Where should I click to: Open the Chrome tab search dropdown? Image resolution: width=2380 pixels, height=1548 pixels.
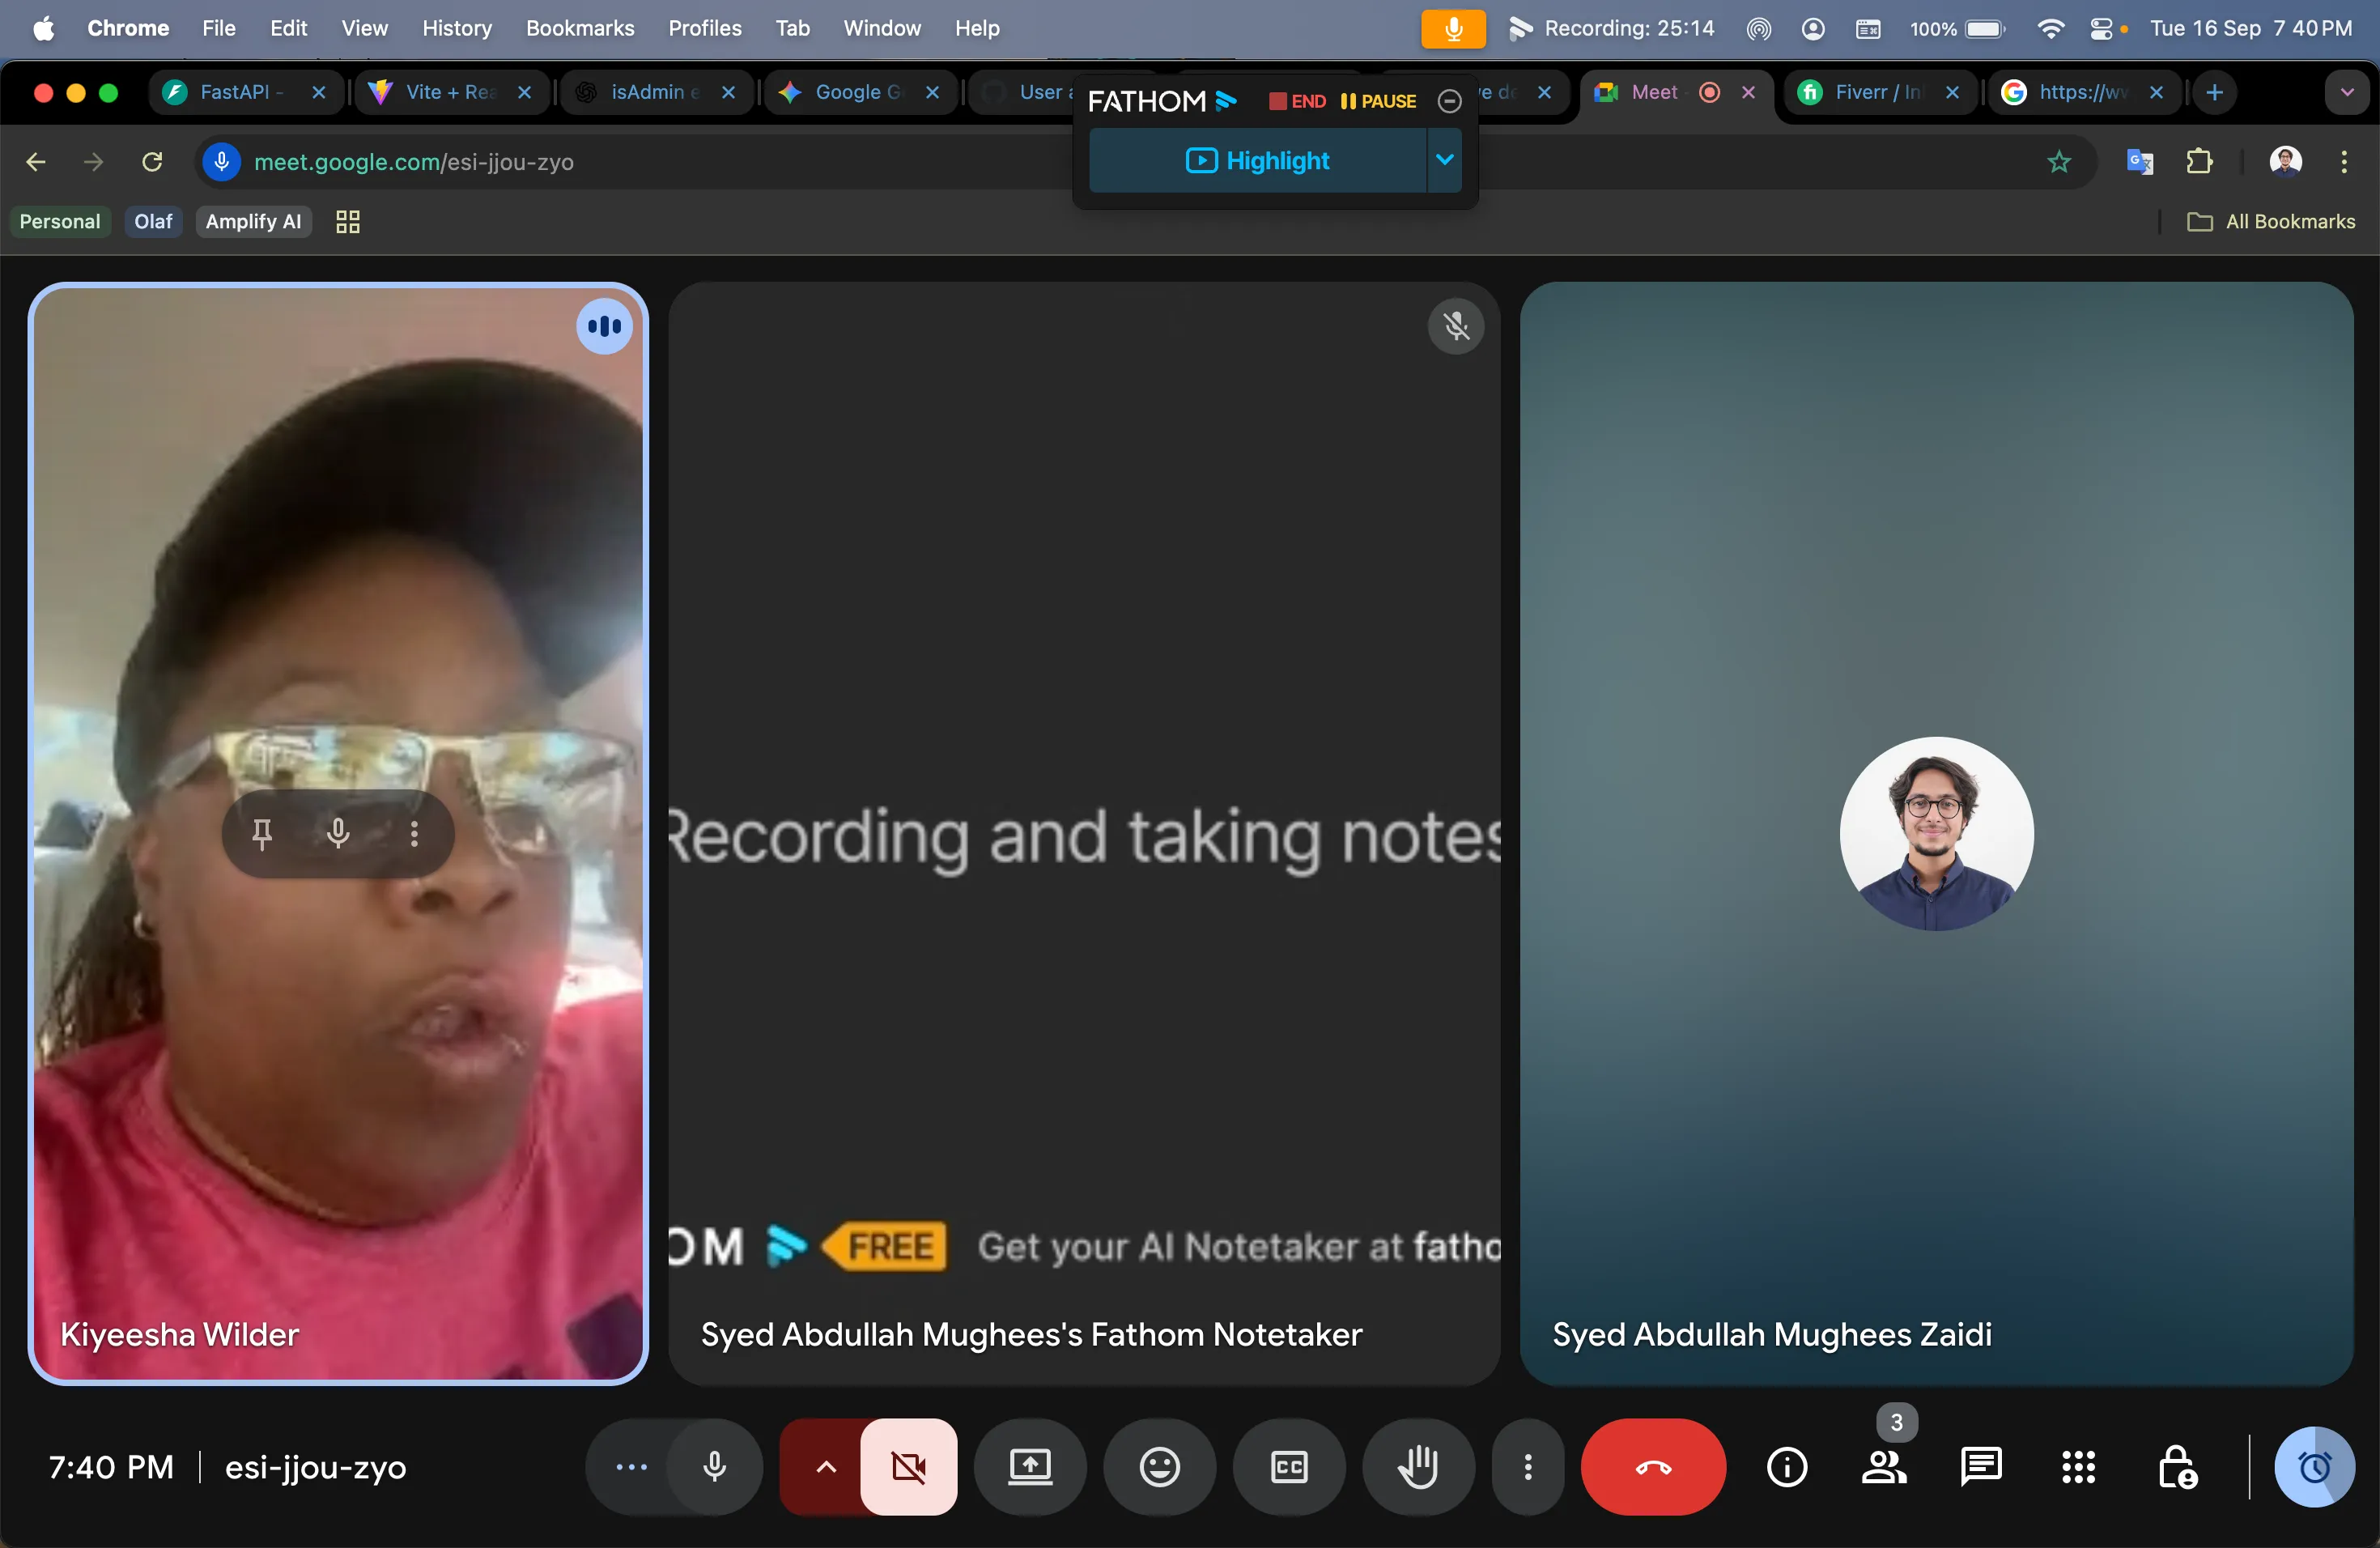pyautogui.click(x=2347, y=92)
